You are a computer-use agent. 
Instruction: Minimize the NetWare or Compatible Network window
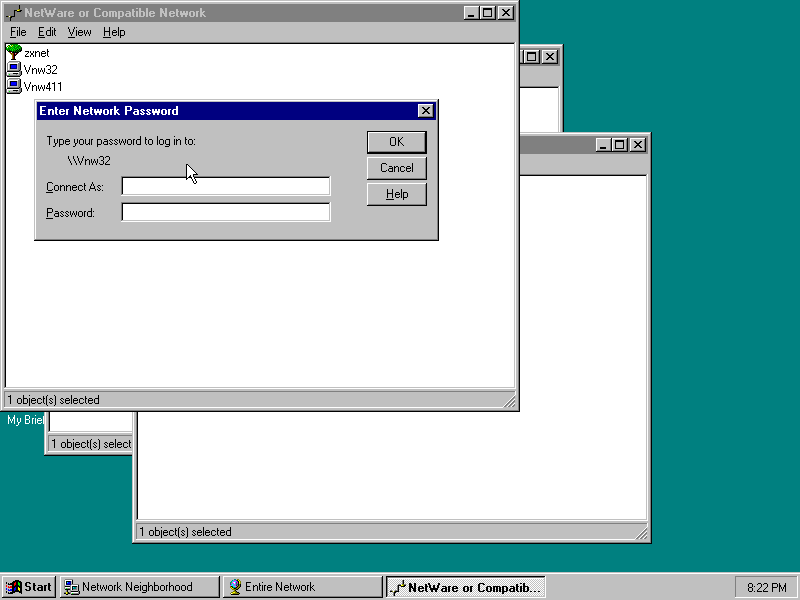[x=471, y=13]
